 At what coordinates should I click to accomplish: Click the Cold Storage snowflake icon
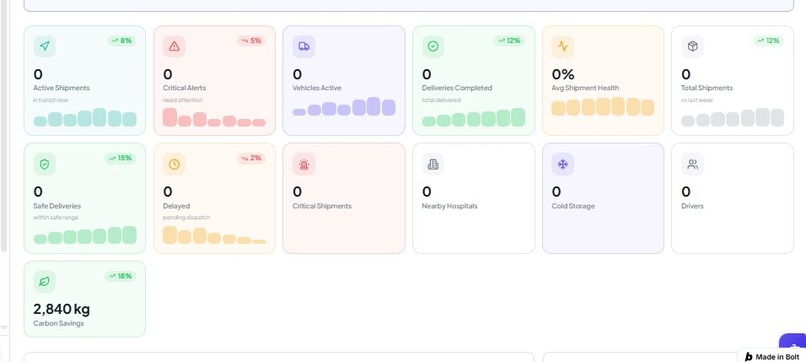click(563, 164)
